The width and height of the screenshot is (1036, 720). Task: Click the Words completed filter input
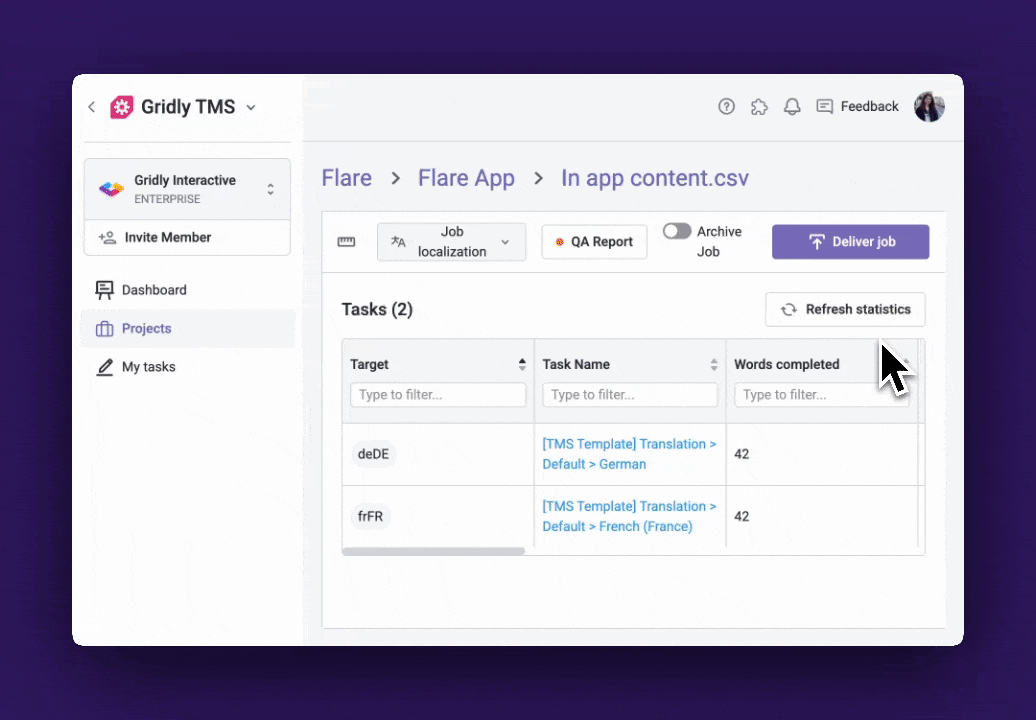point(822,395)
